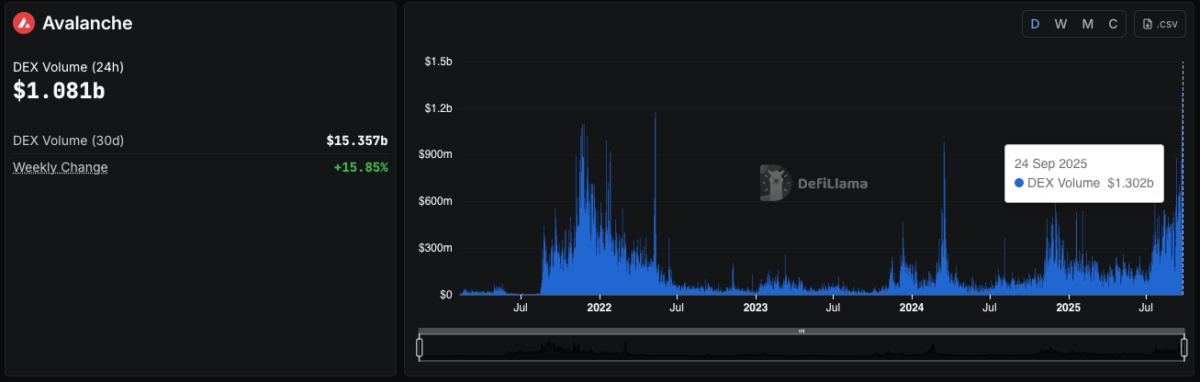Click the +15.85% weekly change value
The height and width of the screenshot is (382, 1200).
361,167
